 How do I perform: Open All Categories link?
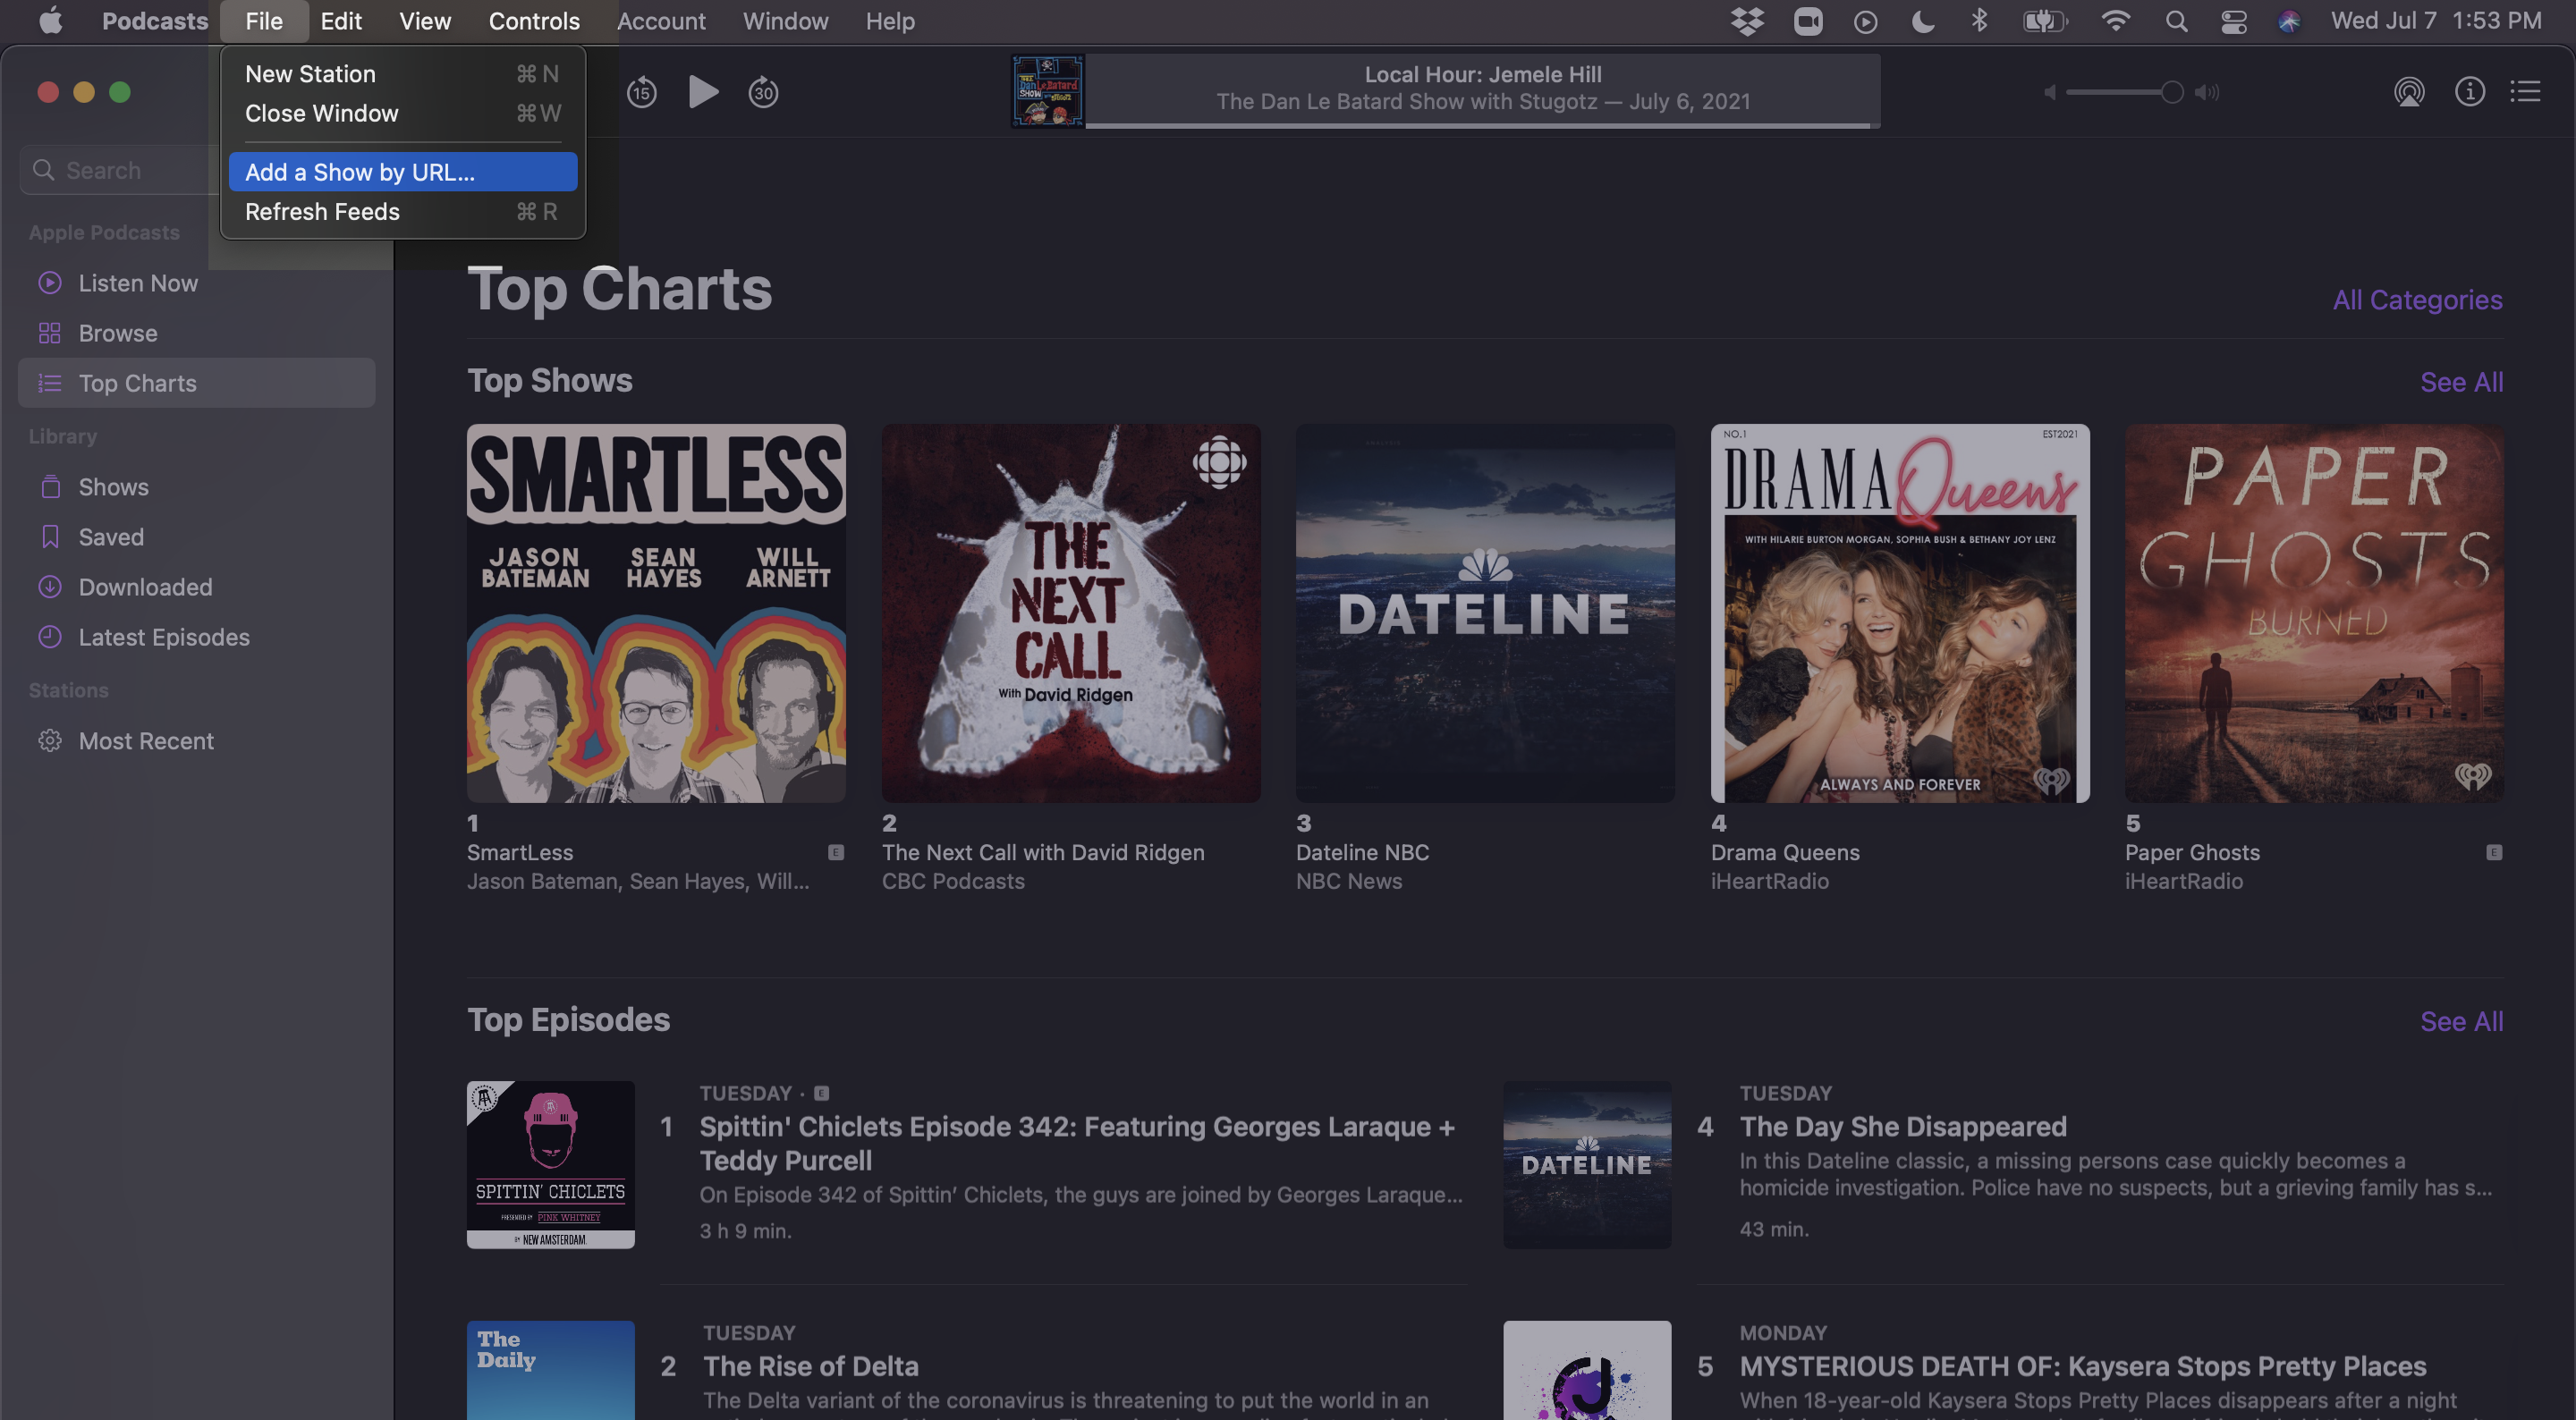2417,300
